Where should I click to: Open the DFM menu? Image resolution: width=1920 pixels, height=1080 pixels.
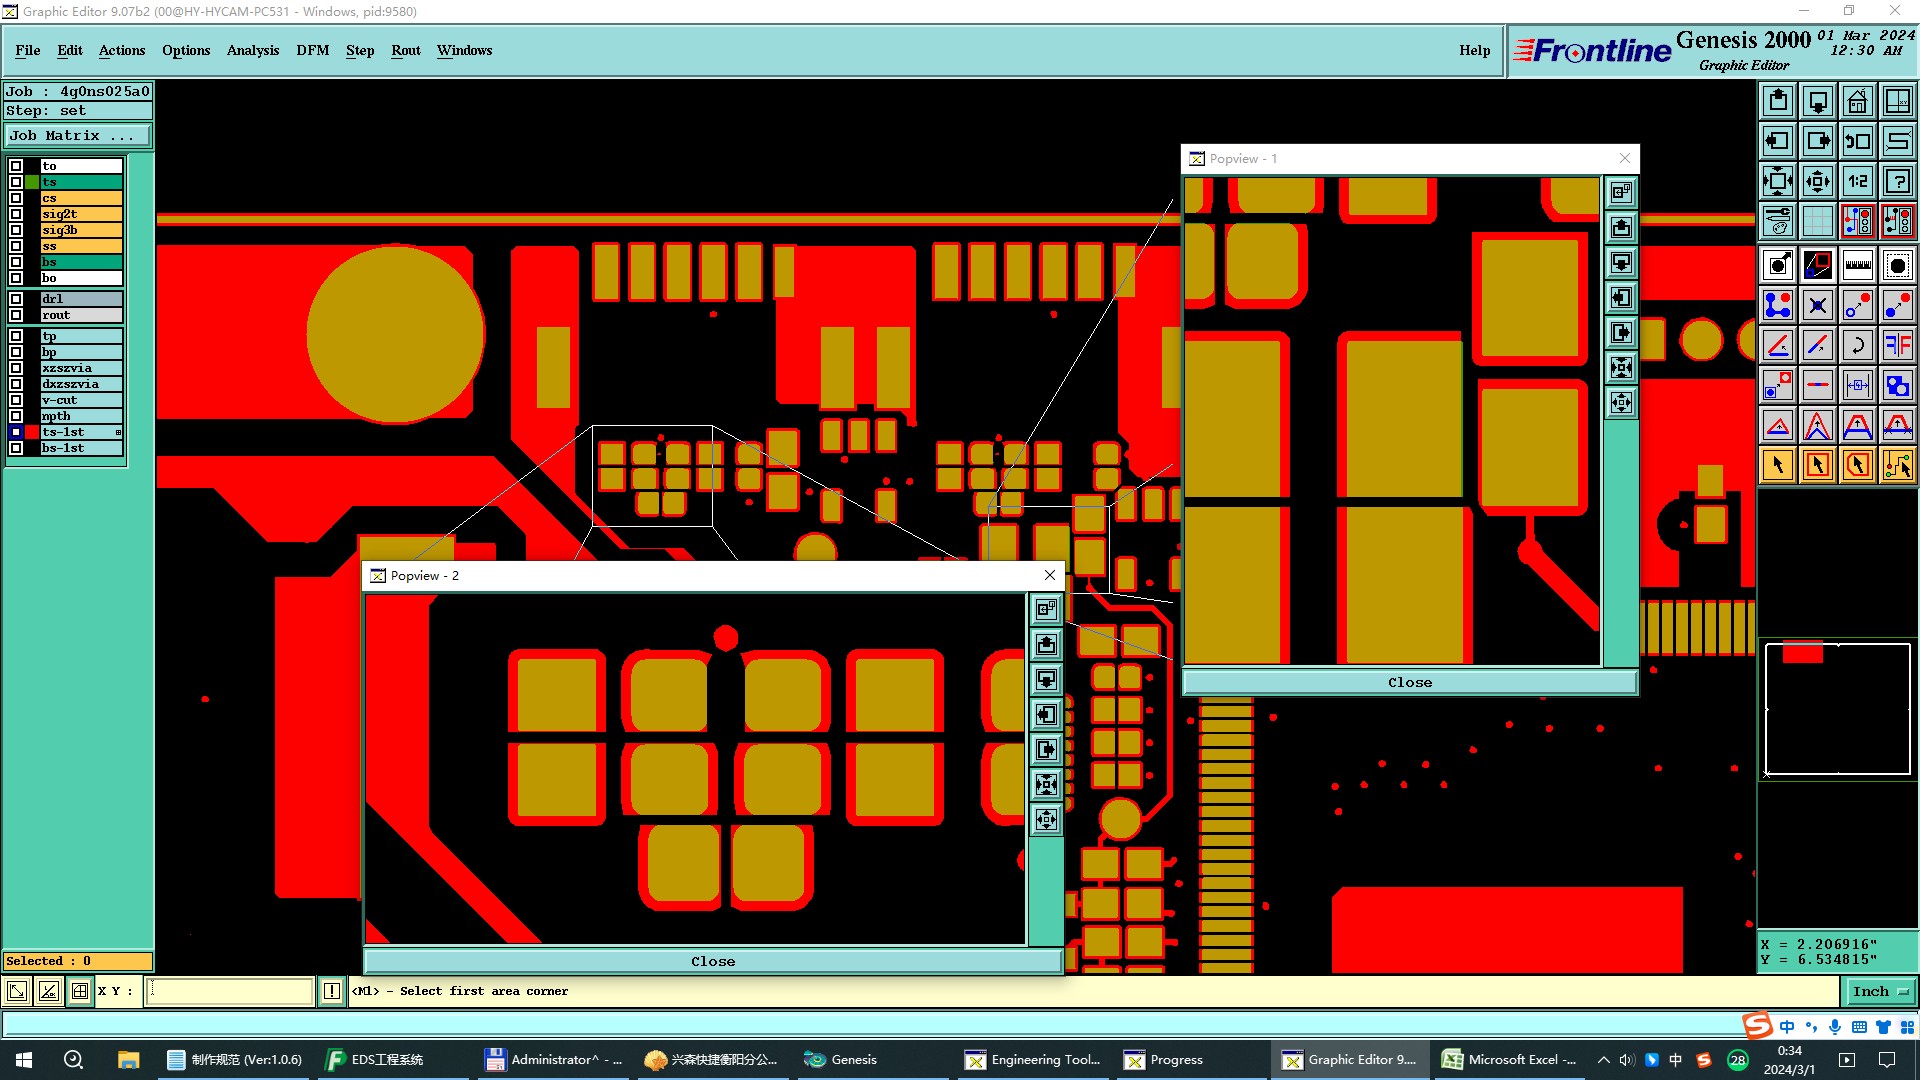point(312,50)
